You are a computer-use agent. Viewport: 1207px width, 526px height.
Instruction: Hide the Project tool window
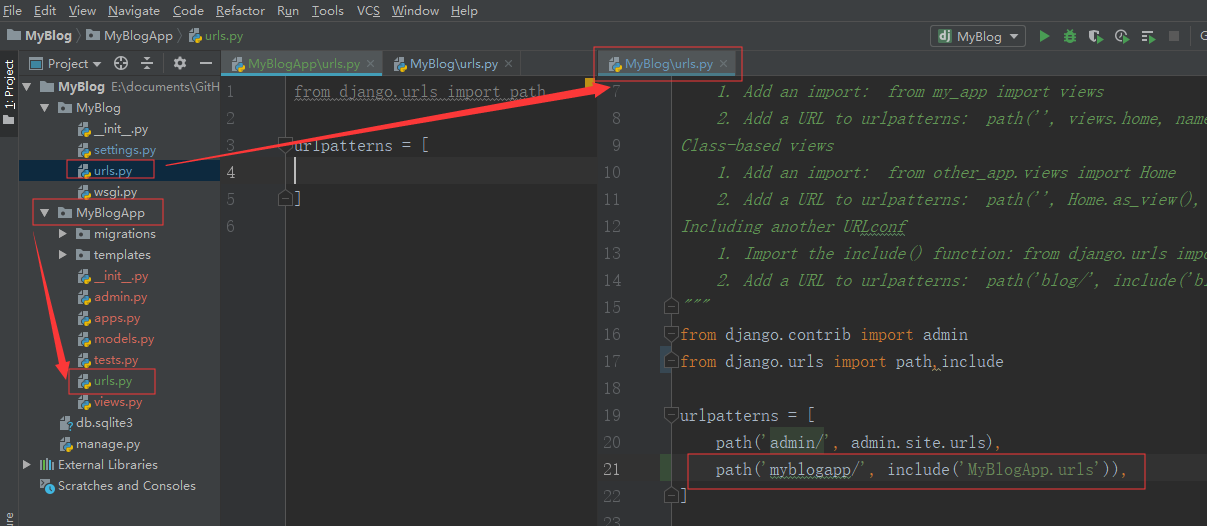point(204,63)
